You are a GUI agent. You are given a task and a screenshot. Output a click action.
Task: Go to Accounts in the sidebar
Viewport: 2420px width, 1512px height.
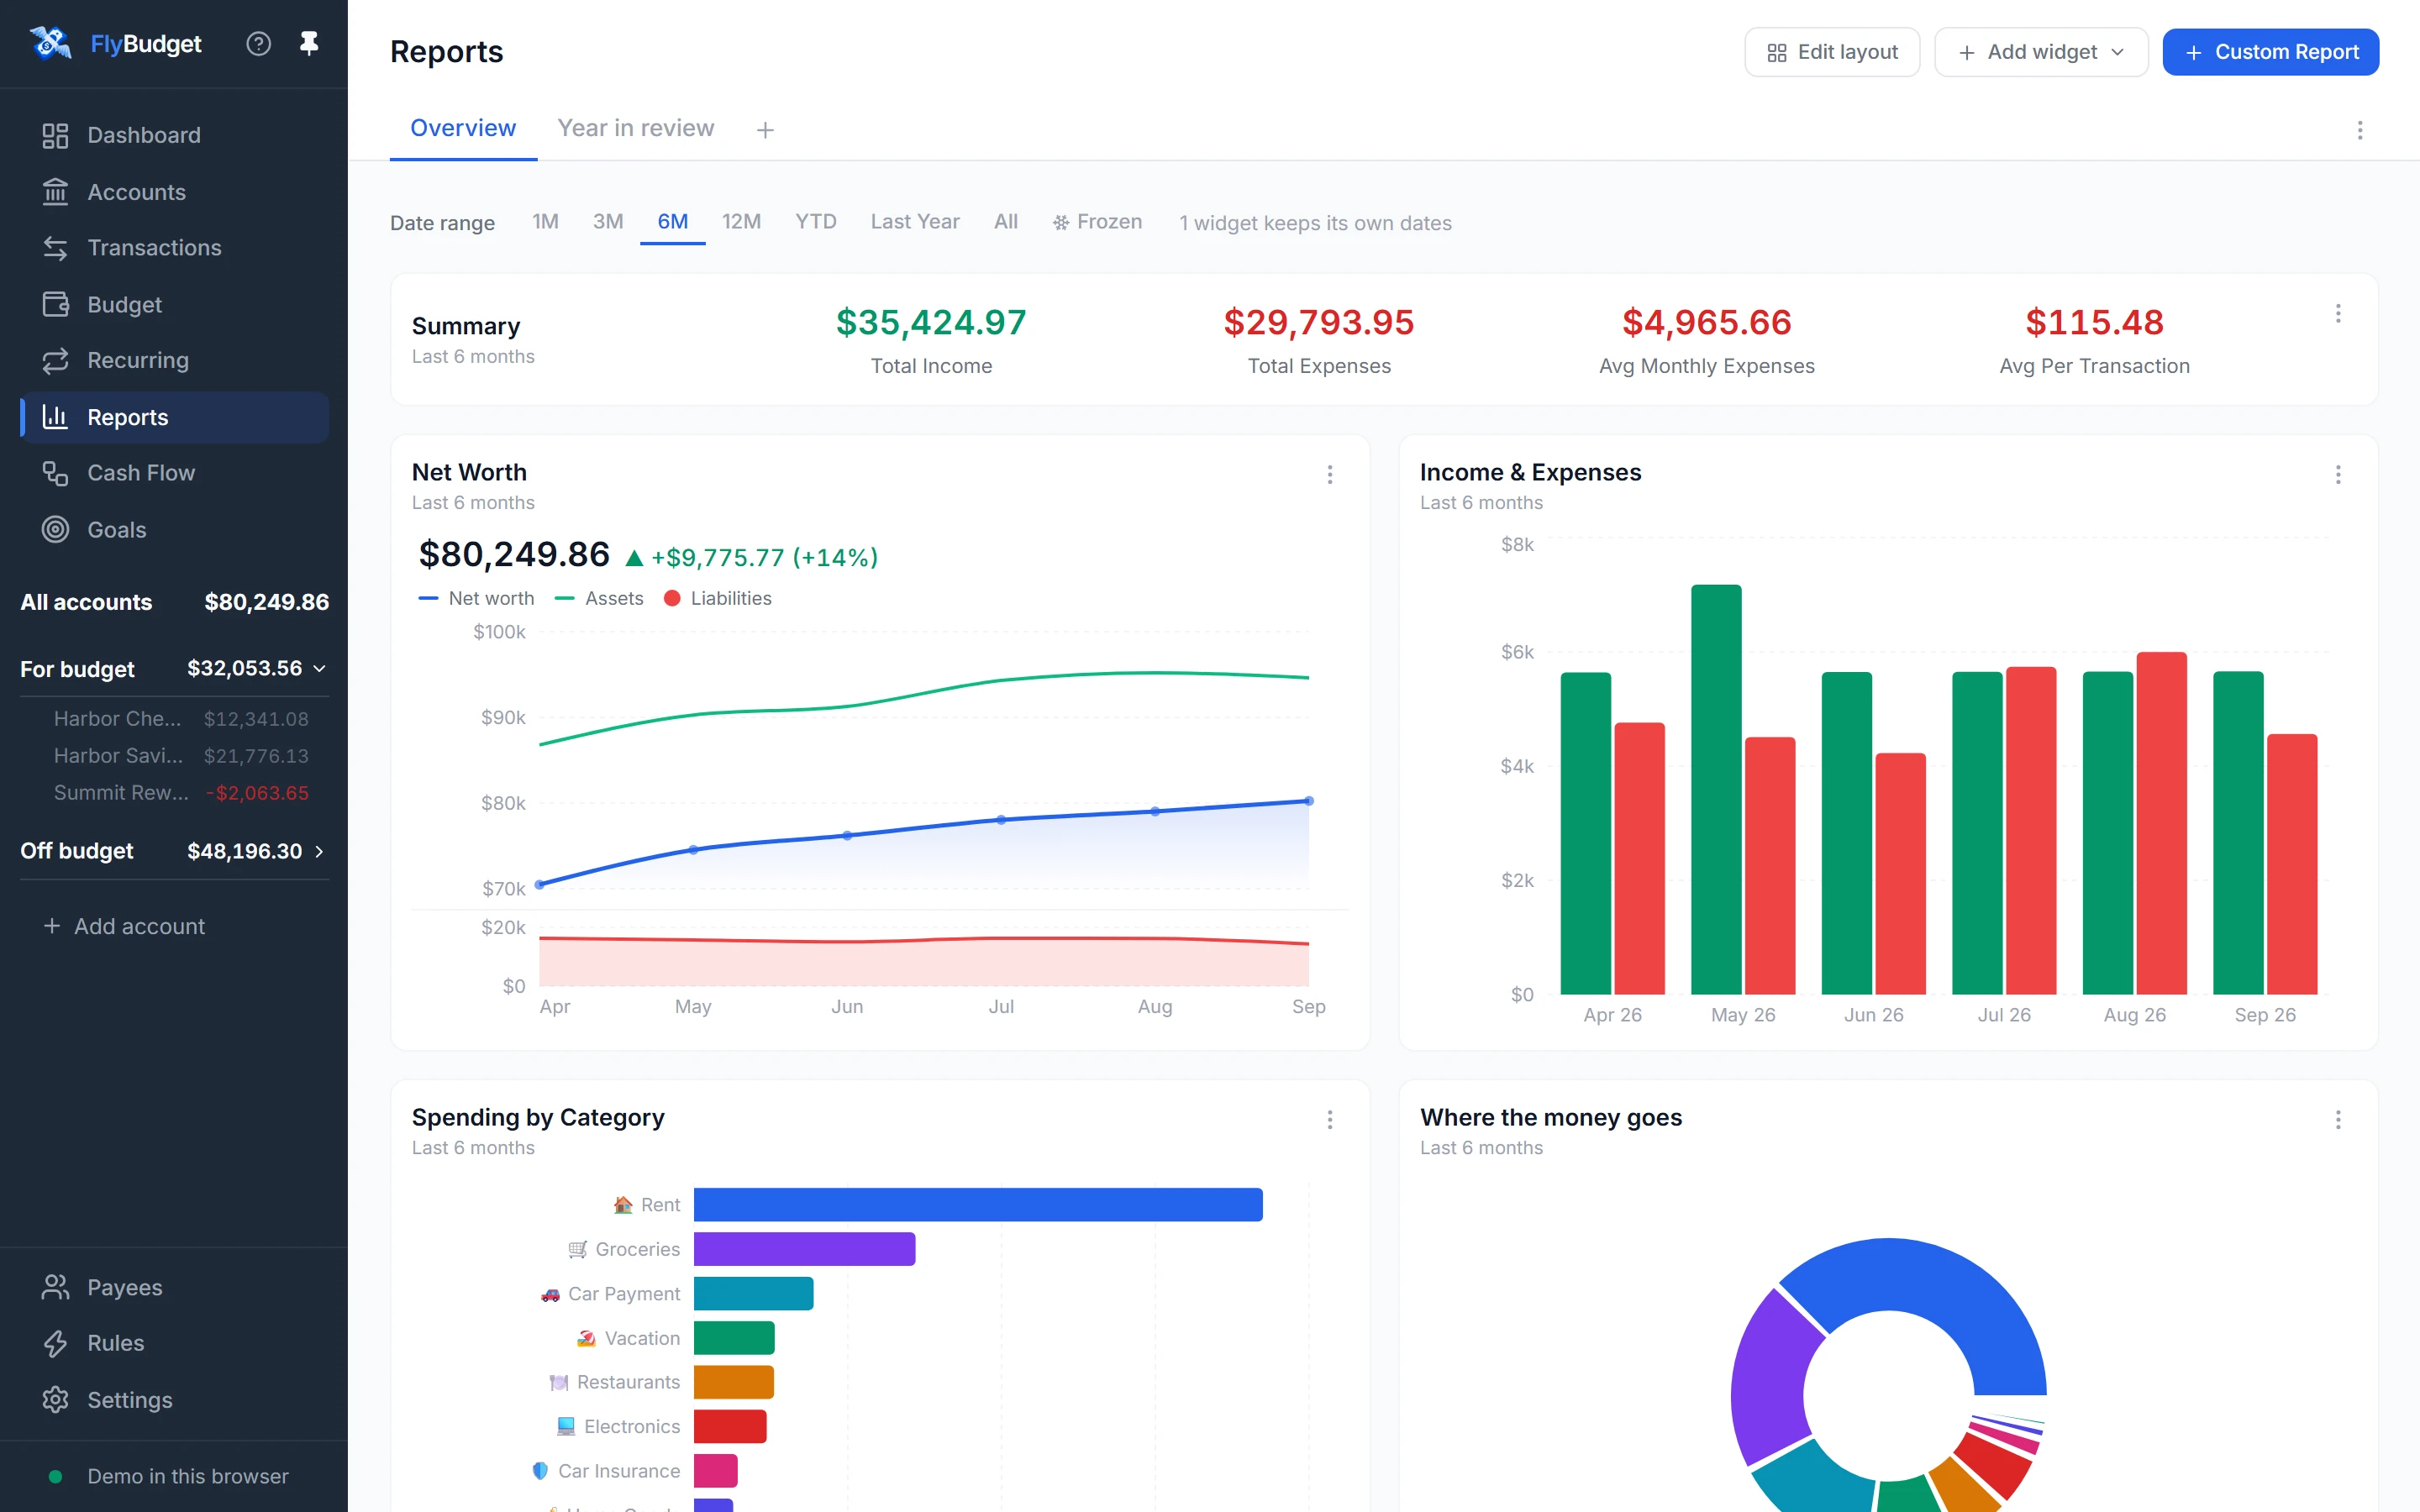click(174, 192)
